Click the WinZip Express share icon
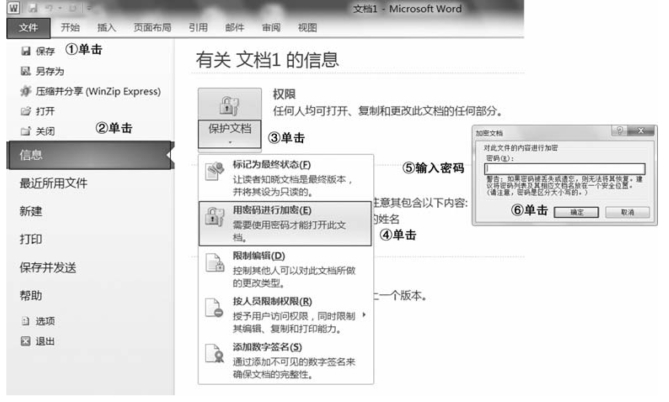This screenshot has width=669, height=402. (x=26, y=91)
